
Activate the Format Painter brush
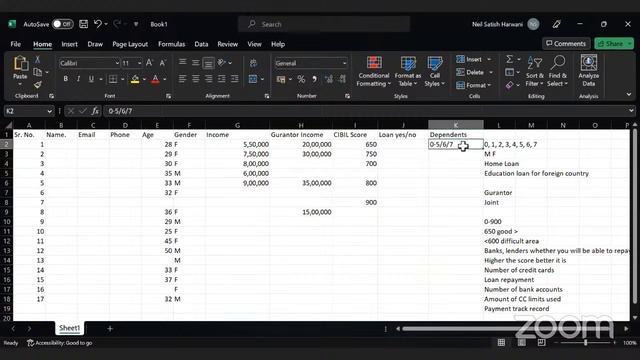click(x=38, y=84)
